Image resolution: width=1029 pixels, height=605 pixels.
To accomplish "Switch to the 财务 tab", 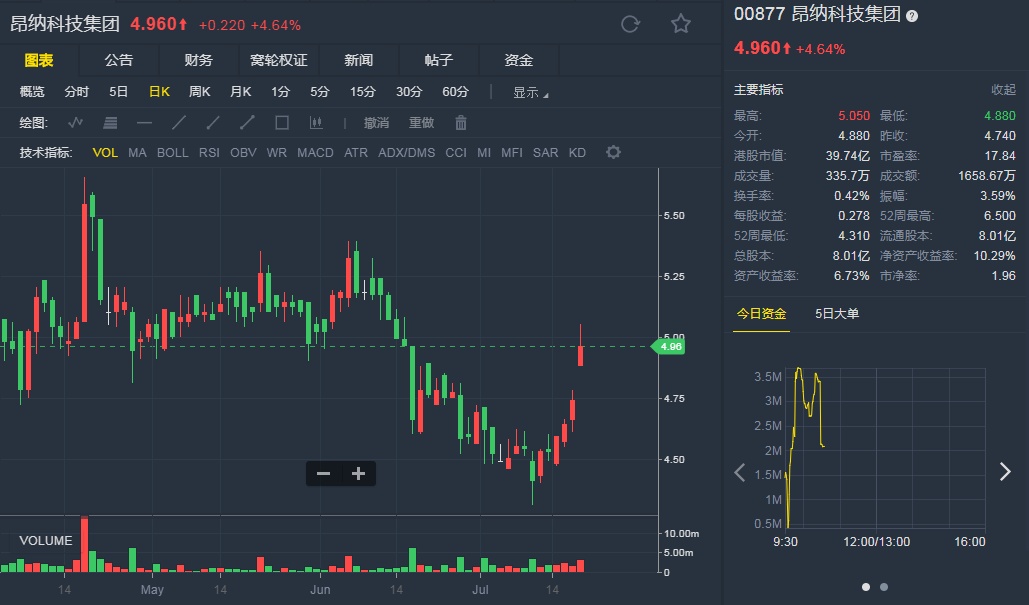I will pyautogui.click(x=199, y=60).
